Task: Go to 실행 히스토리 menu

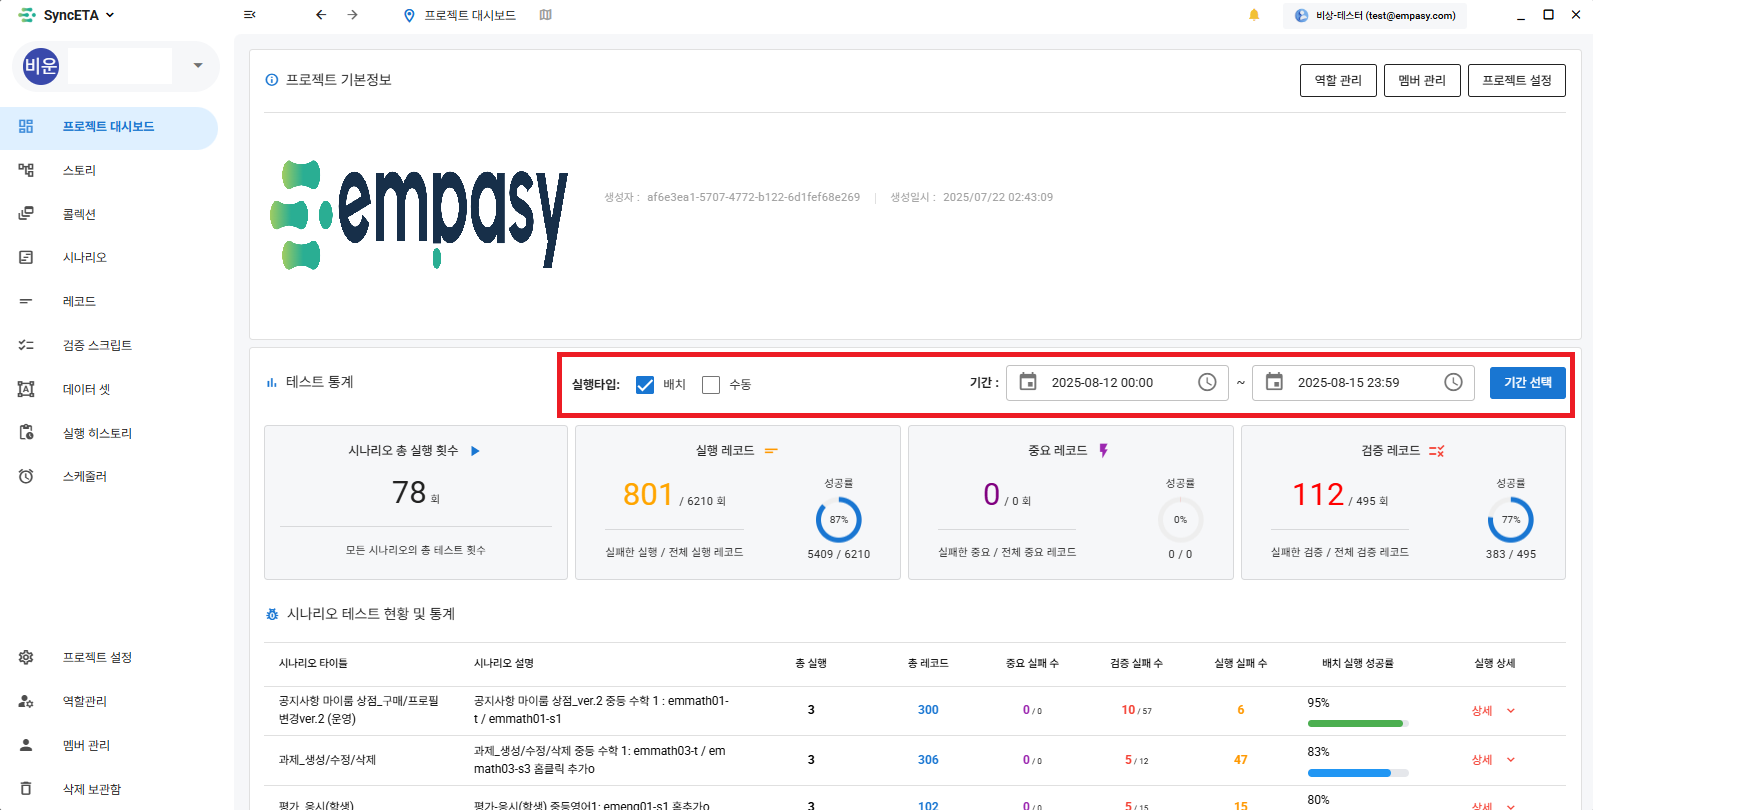Action: tap(97, 433)
